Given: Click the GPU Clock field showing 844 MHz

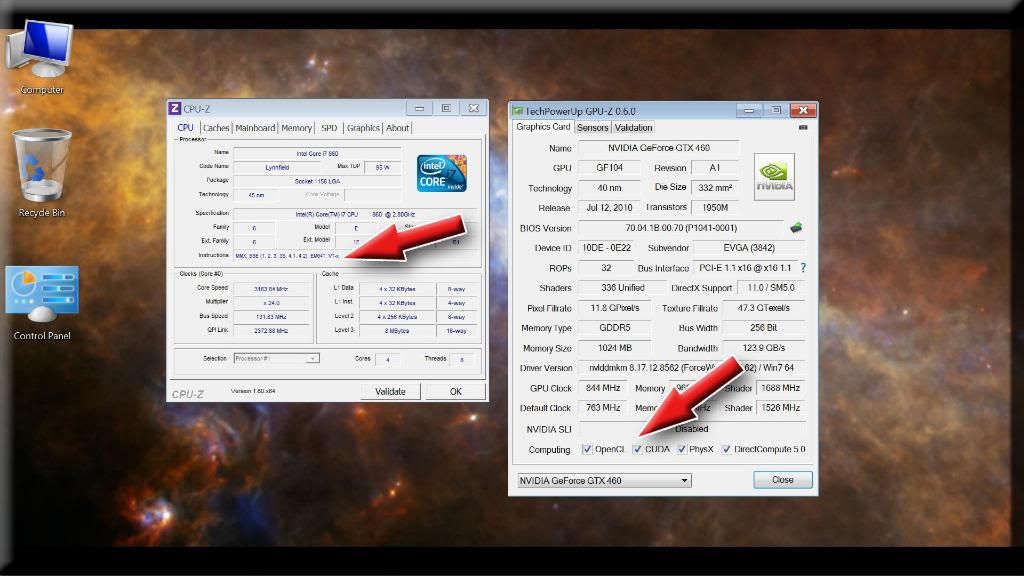Looking at the screenshot, I should 603,388.
